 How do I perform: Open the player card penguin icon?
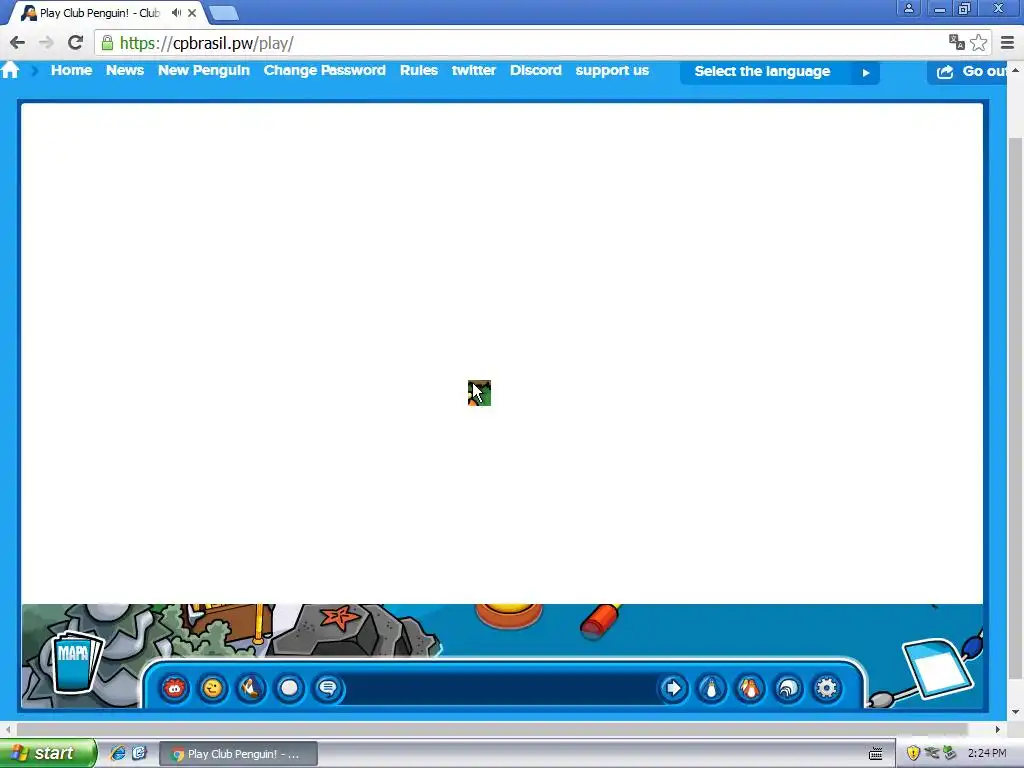click(x=712, y=688)
